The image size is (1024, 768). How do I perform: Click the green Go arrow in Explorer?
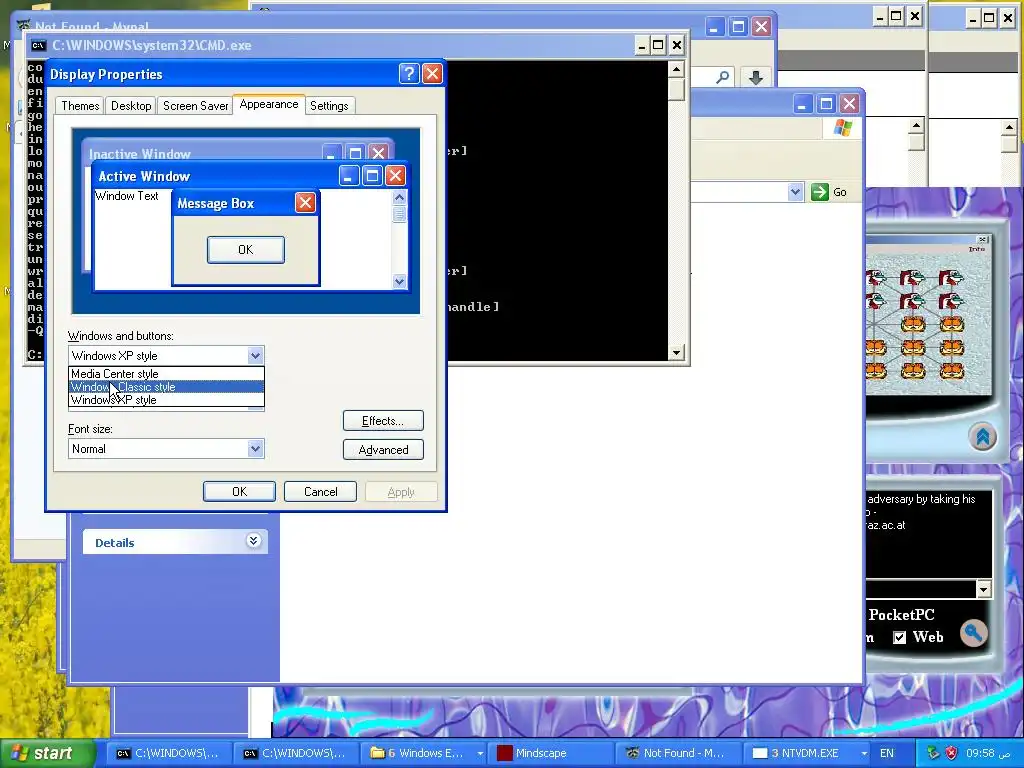[x=820, y=192]
